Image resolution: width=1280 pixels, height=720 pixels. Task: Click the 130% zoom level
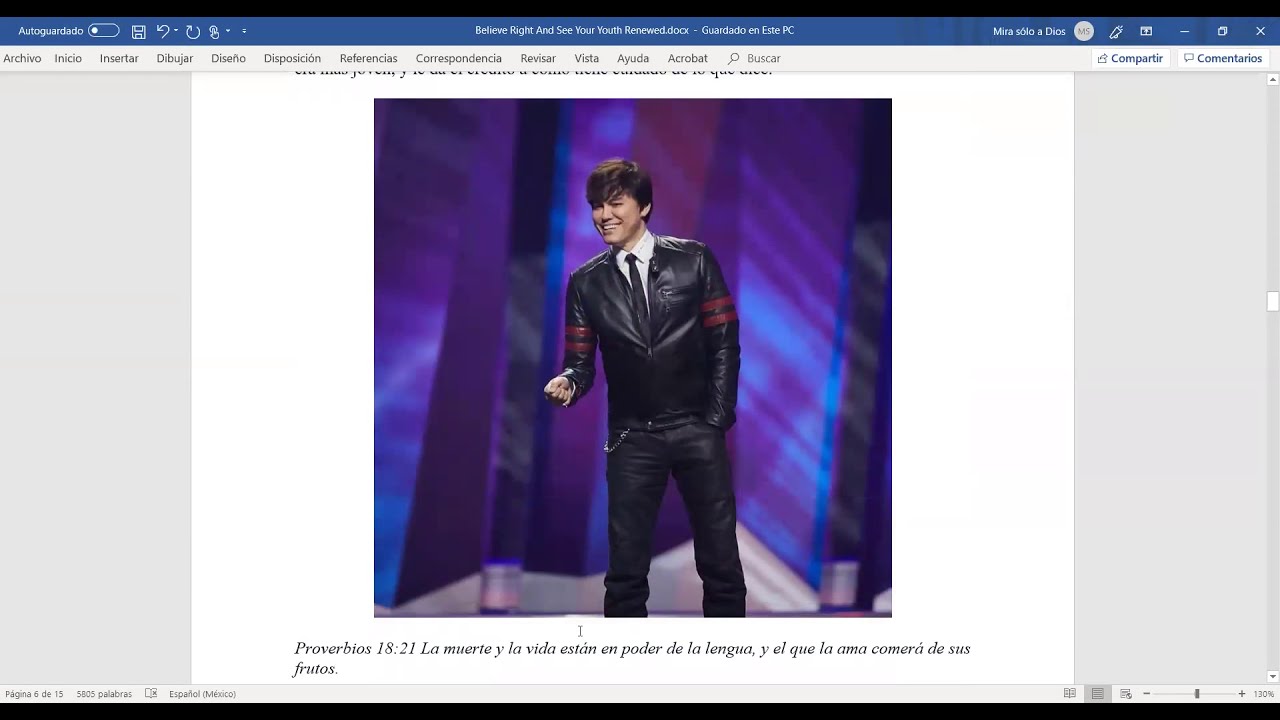1264,694
